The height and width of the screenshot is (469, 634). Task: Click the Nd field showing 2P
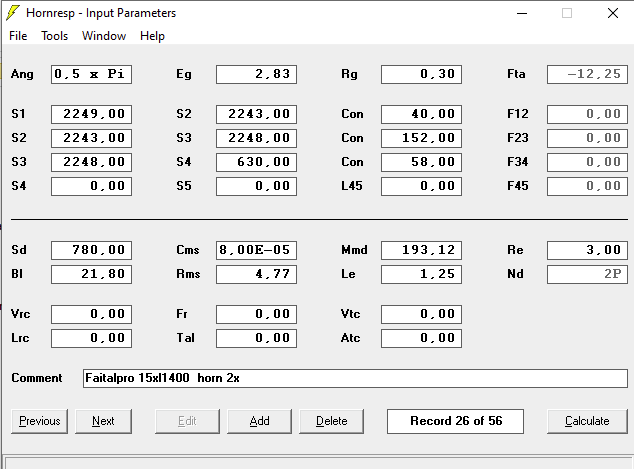(587, 274)
